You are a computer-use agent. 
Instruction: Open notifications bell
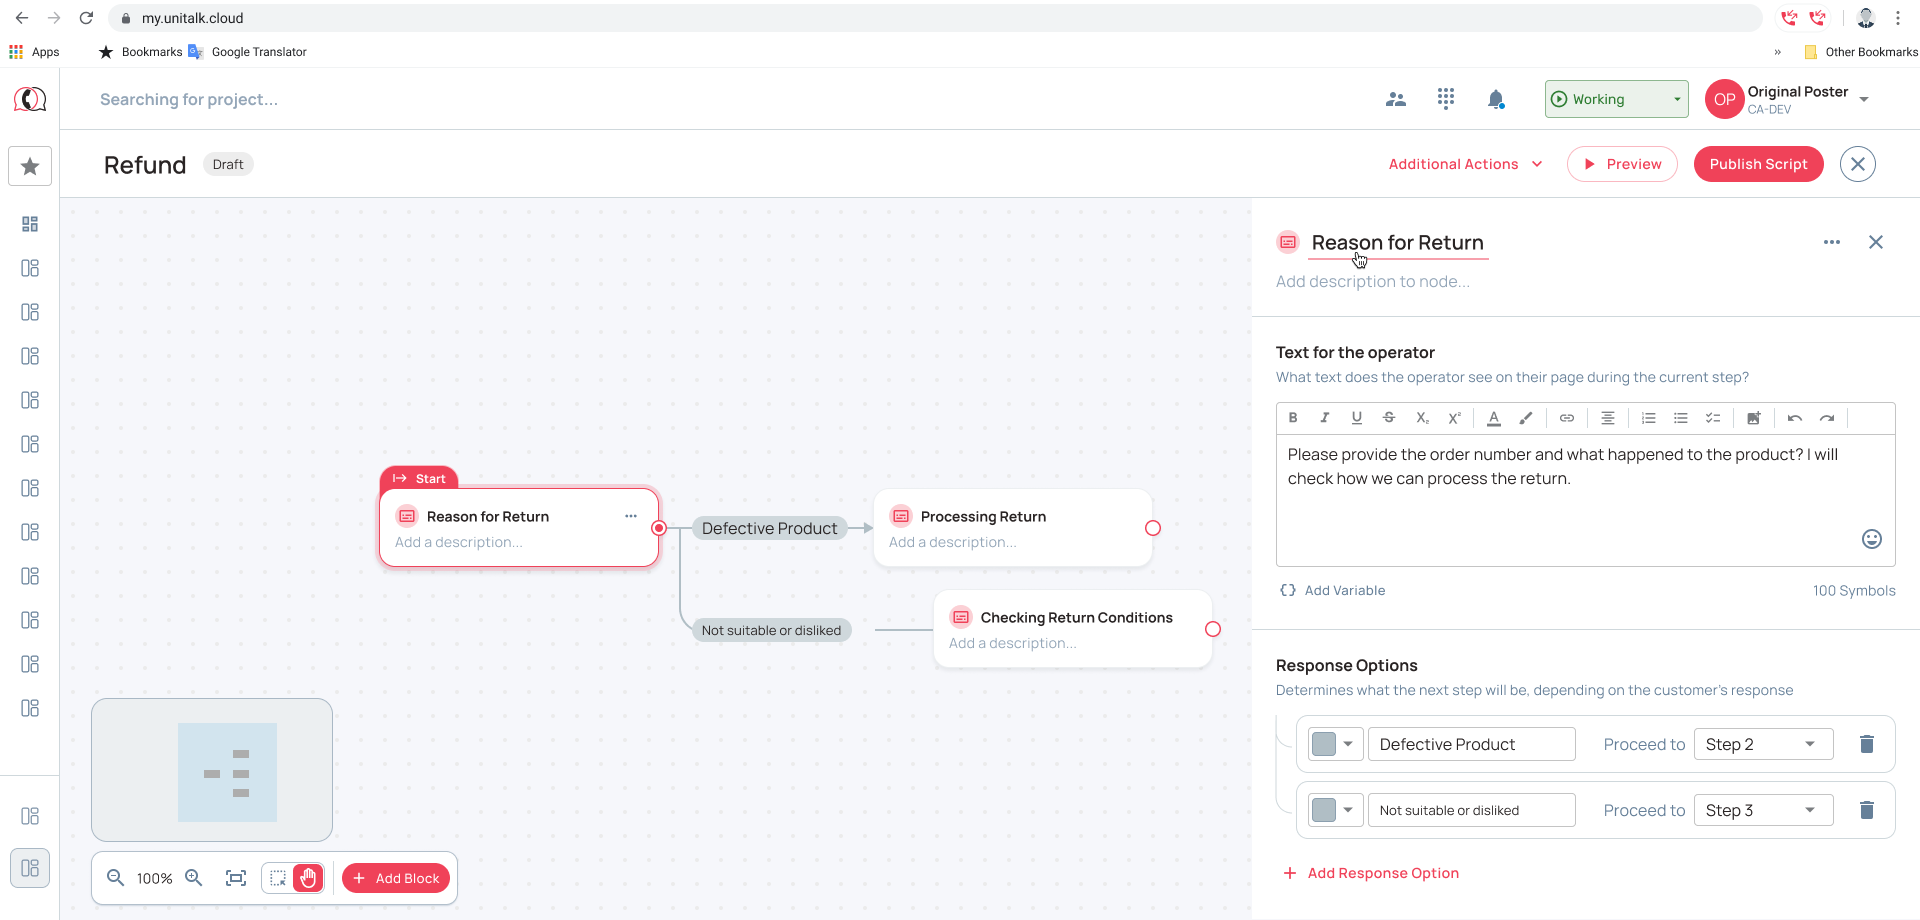(x=1496, y=99)
